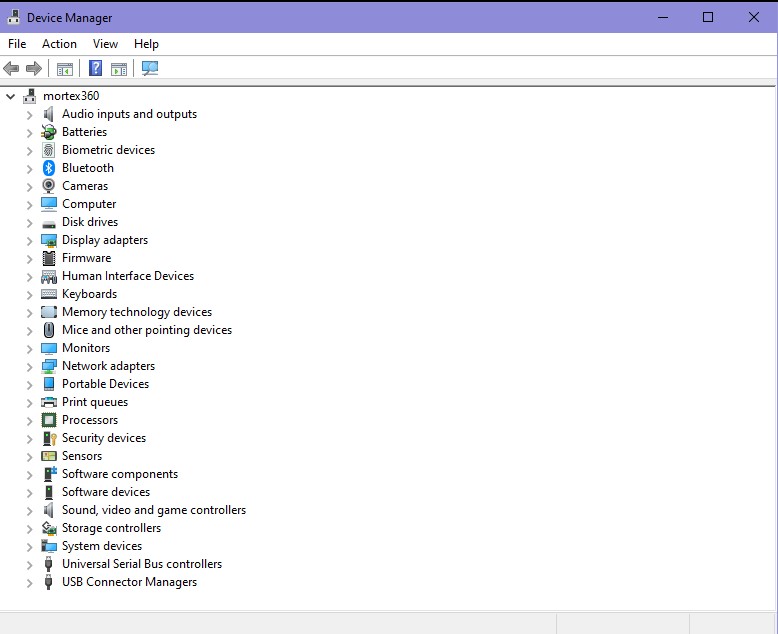Click the Biometric devices fingerprint icon
This screenshot has height=634, width=778.
49,150
